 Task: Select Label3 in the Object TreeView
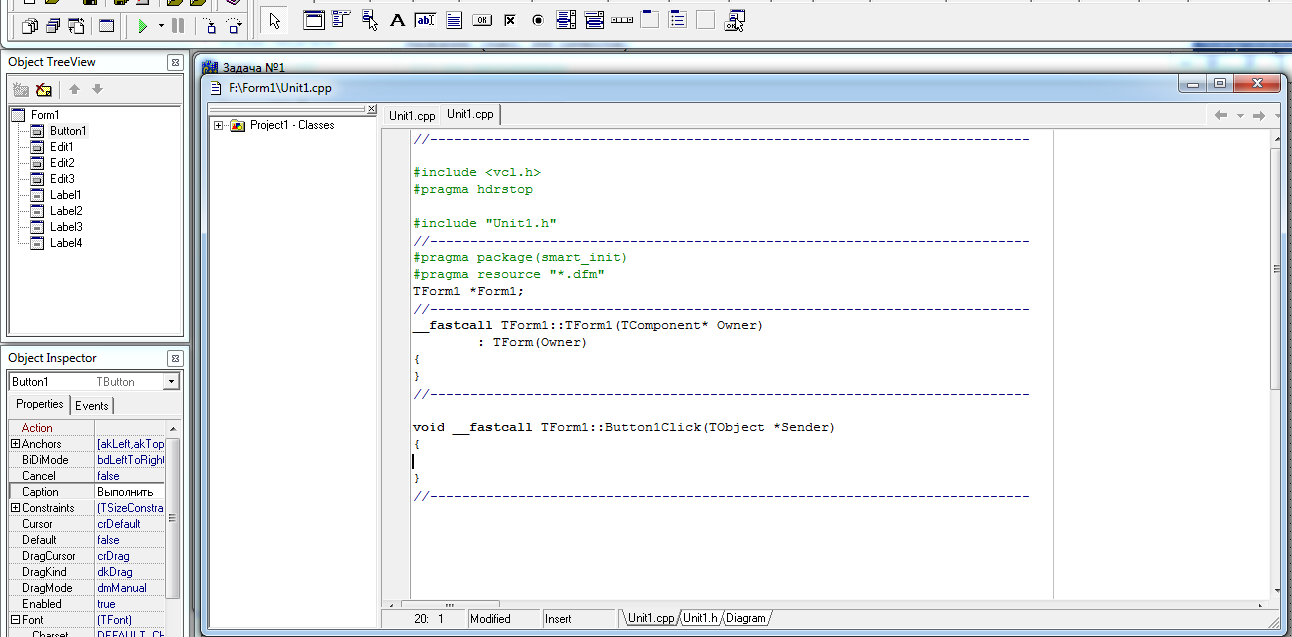click(66, 227)
